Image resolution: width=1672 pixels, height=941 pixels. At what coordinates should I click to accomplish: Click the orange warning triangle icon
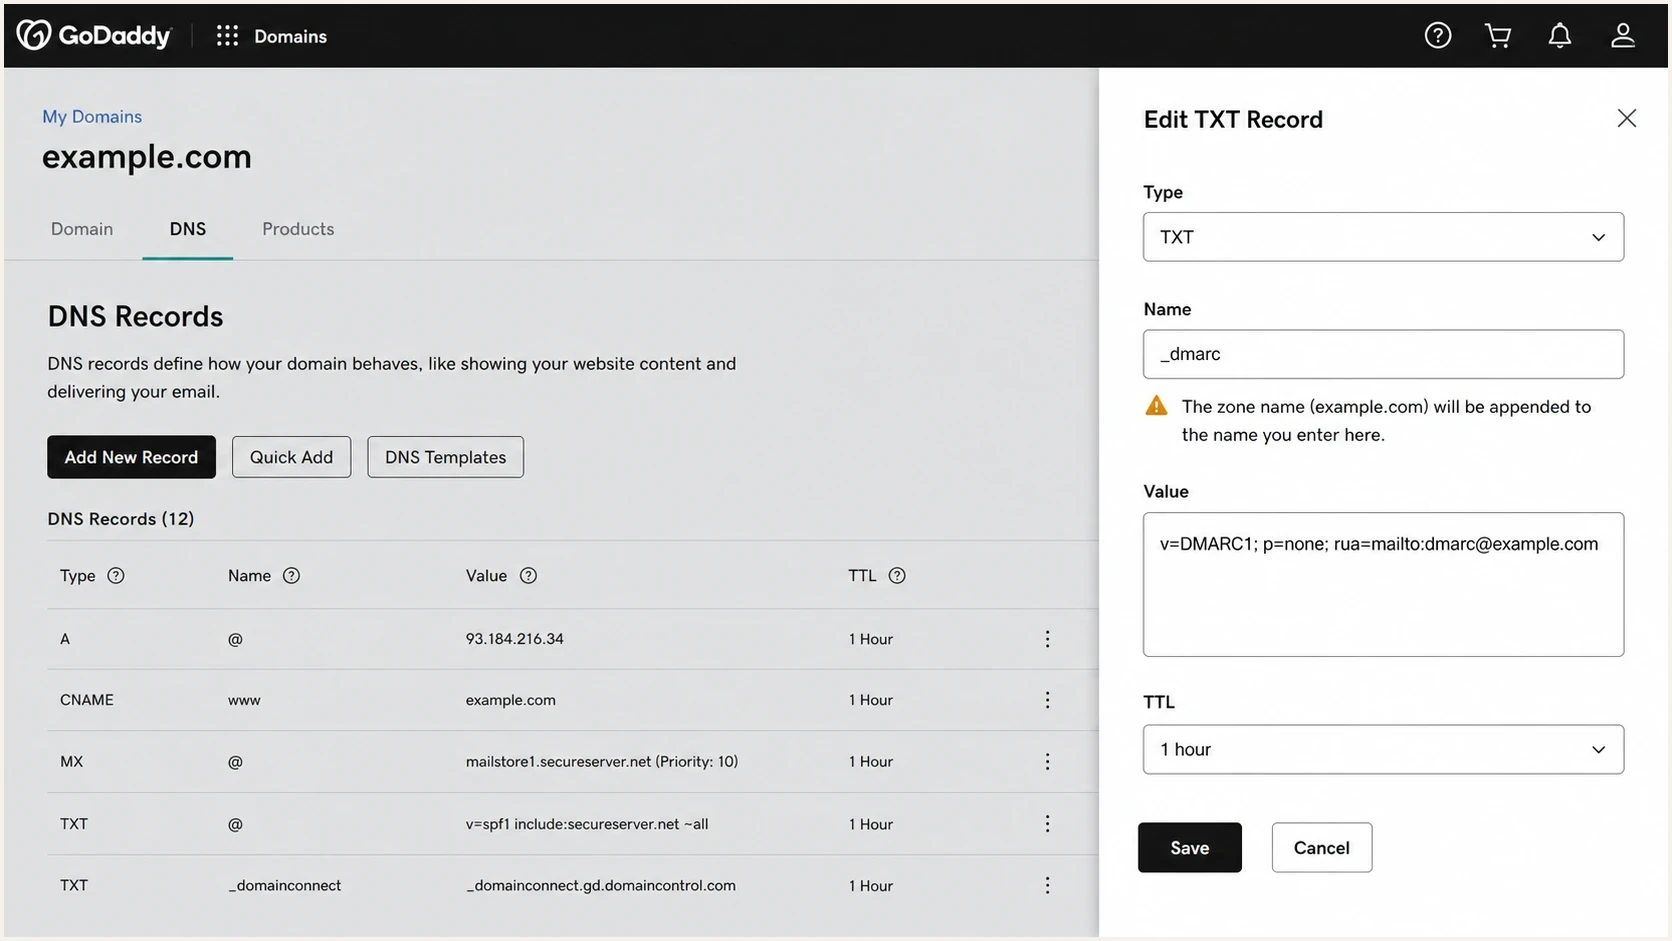[1156, 406]
